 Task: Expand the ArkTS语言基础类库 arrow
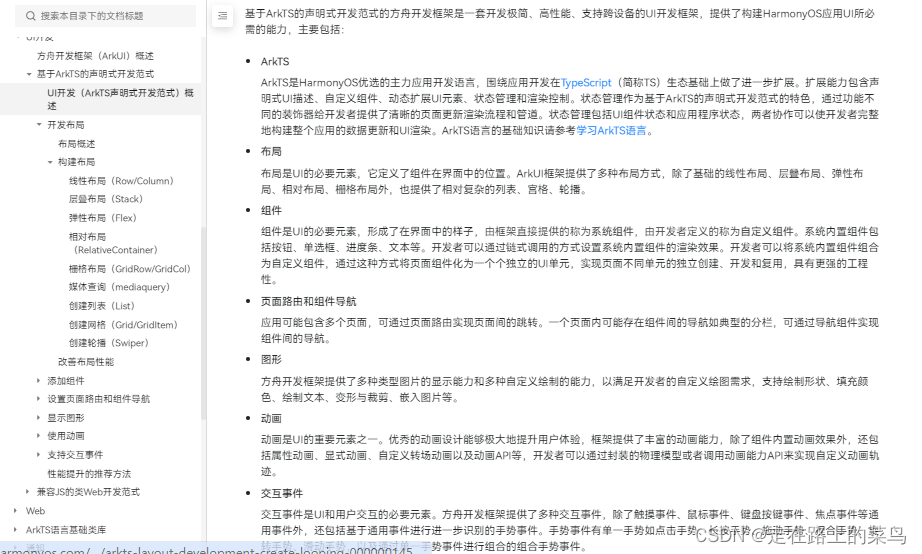pos(16,530)
